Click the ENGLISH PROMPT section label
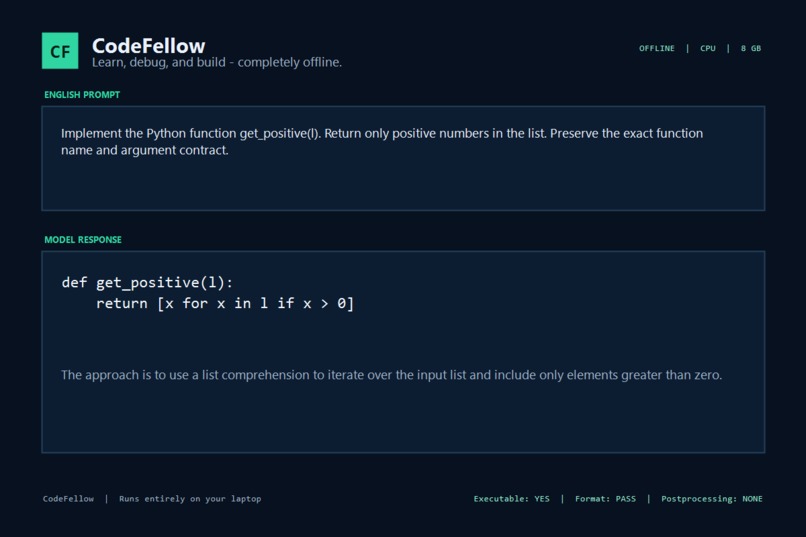Screen dimensions: 806x537 click(x=82, y=95)
